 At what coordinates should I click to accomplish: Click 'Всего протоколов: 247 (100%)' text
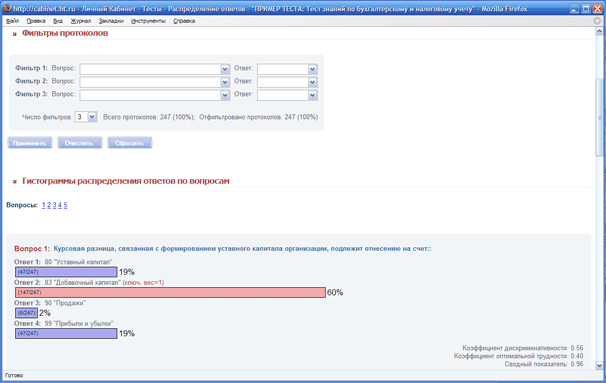[x=149, y=117]
